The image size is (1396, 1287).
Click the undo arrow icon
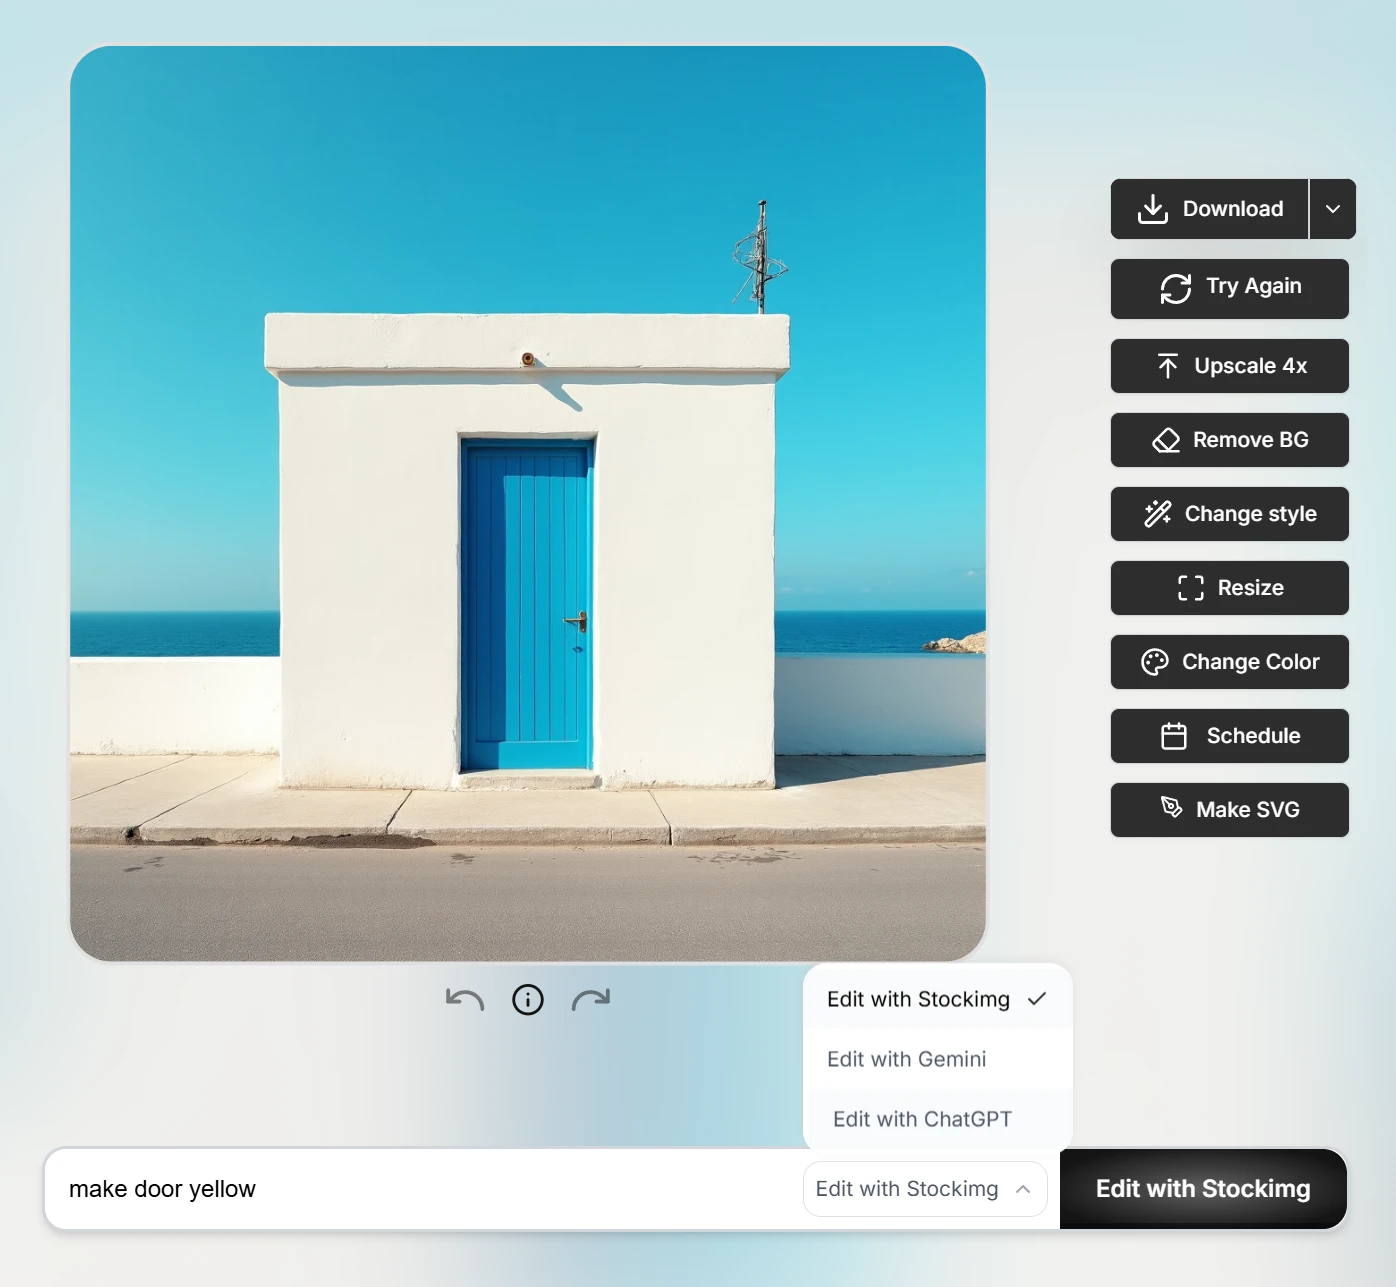[x=465, y=999]
